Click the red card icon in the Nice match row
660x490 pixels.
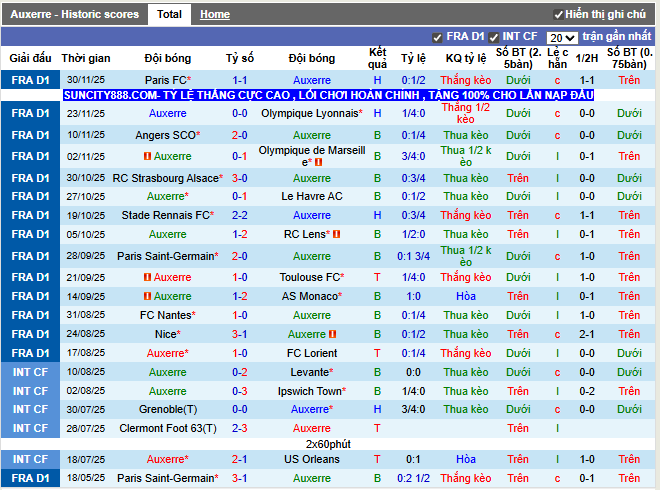pyautogui.click(x=332, y=334)
